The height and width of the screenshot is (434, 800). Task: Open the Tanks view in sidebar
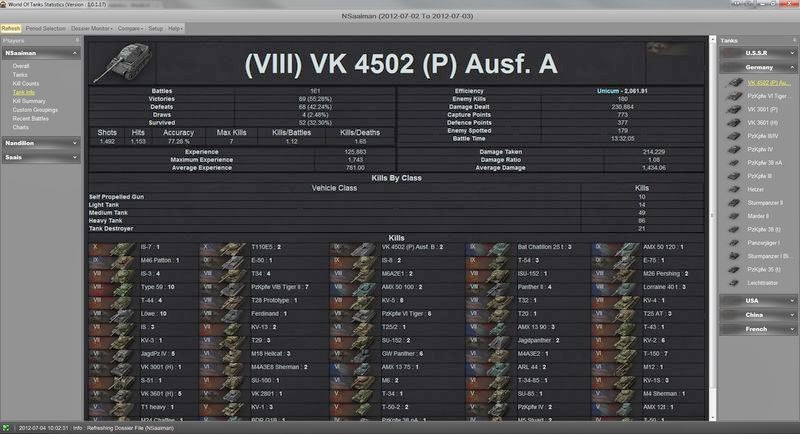pyautogui.click(x=20, y=75)
